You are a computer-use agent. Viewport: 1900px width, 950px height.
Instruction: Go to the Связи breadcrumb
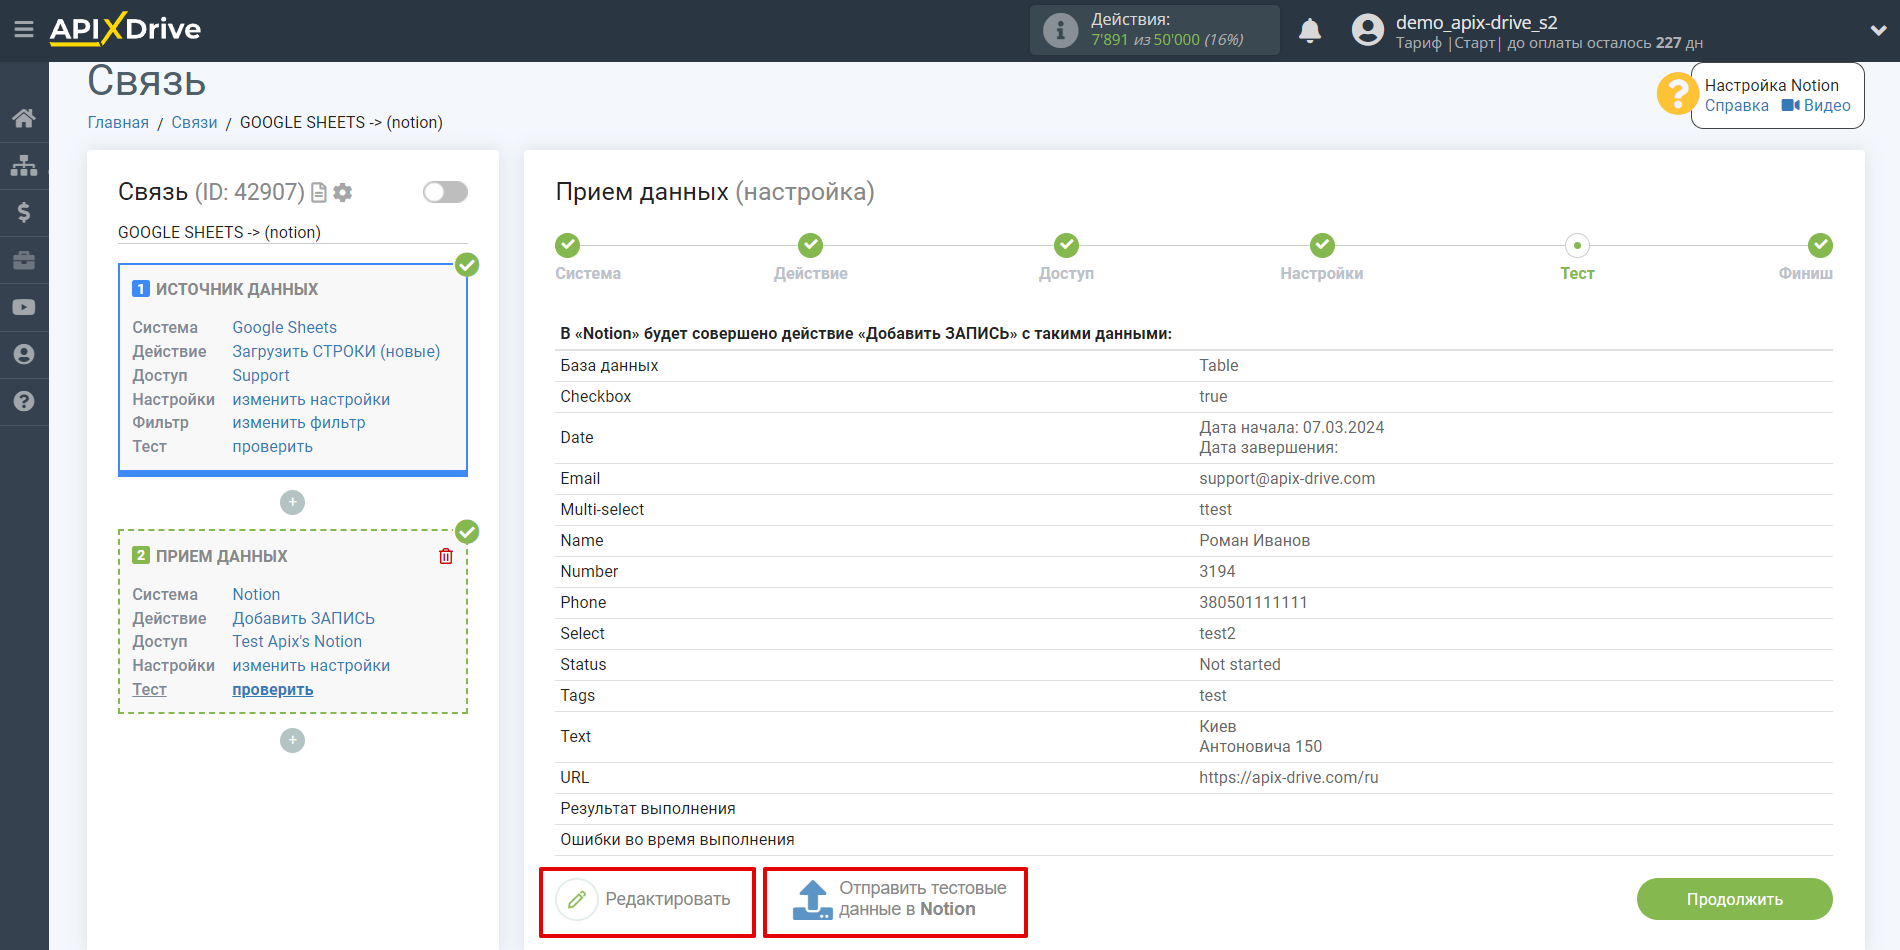(x=194, y=122)
